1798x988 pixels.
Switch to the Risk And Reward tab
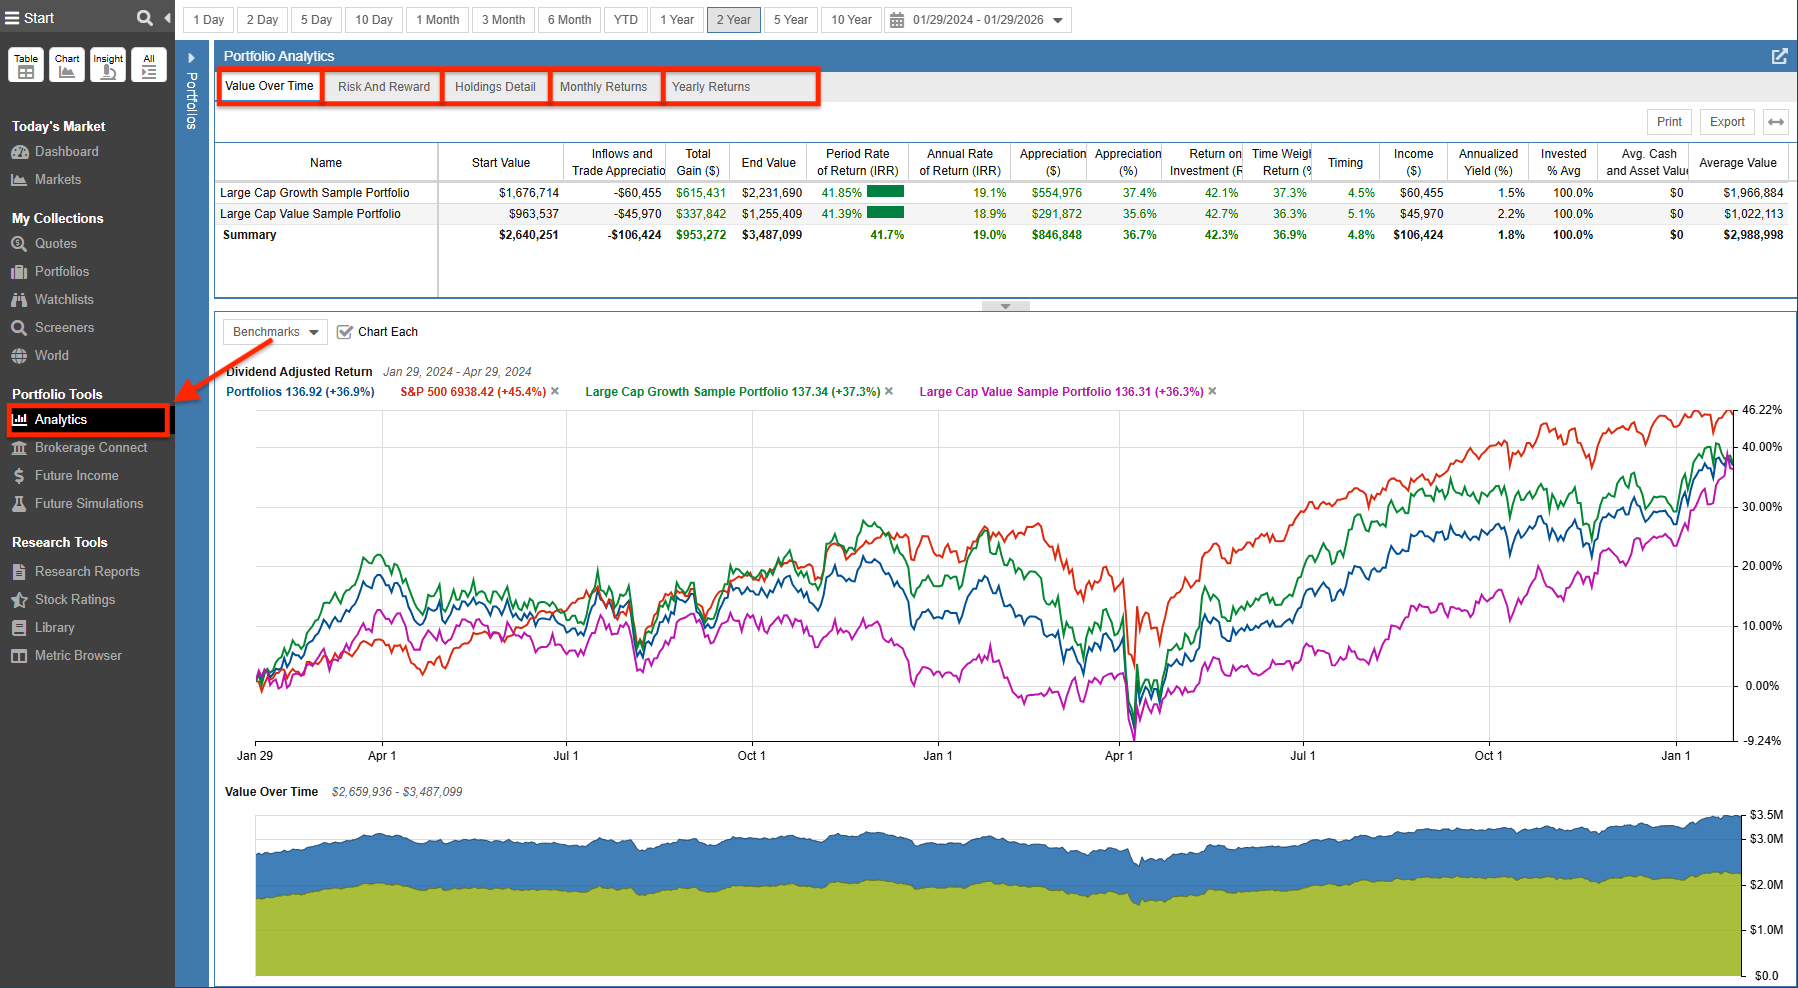click(383, 87)
